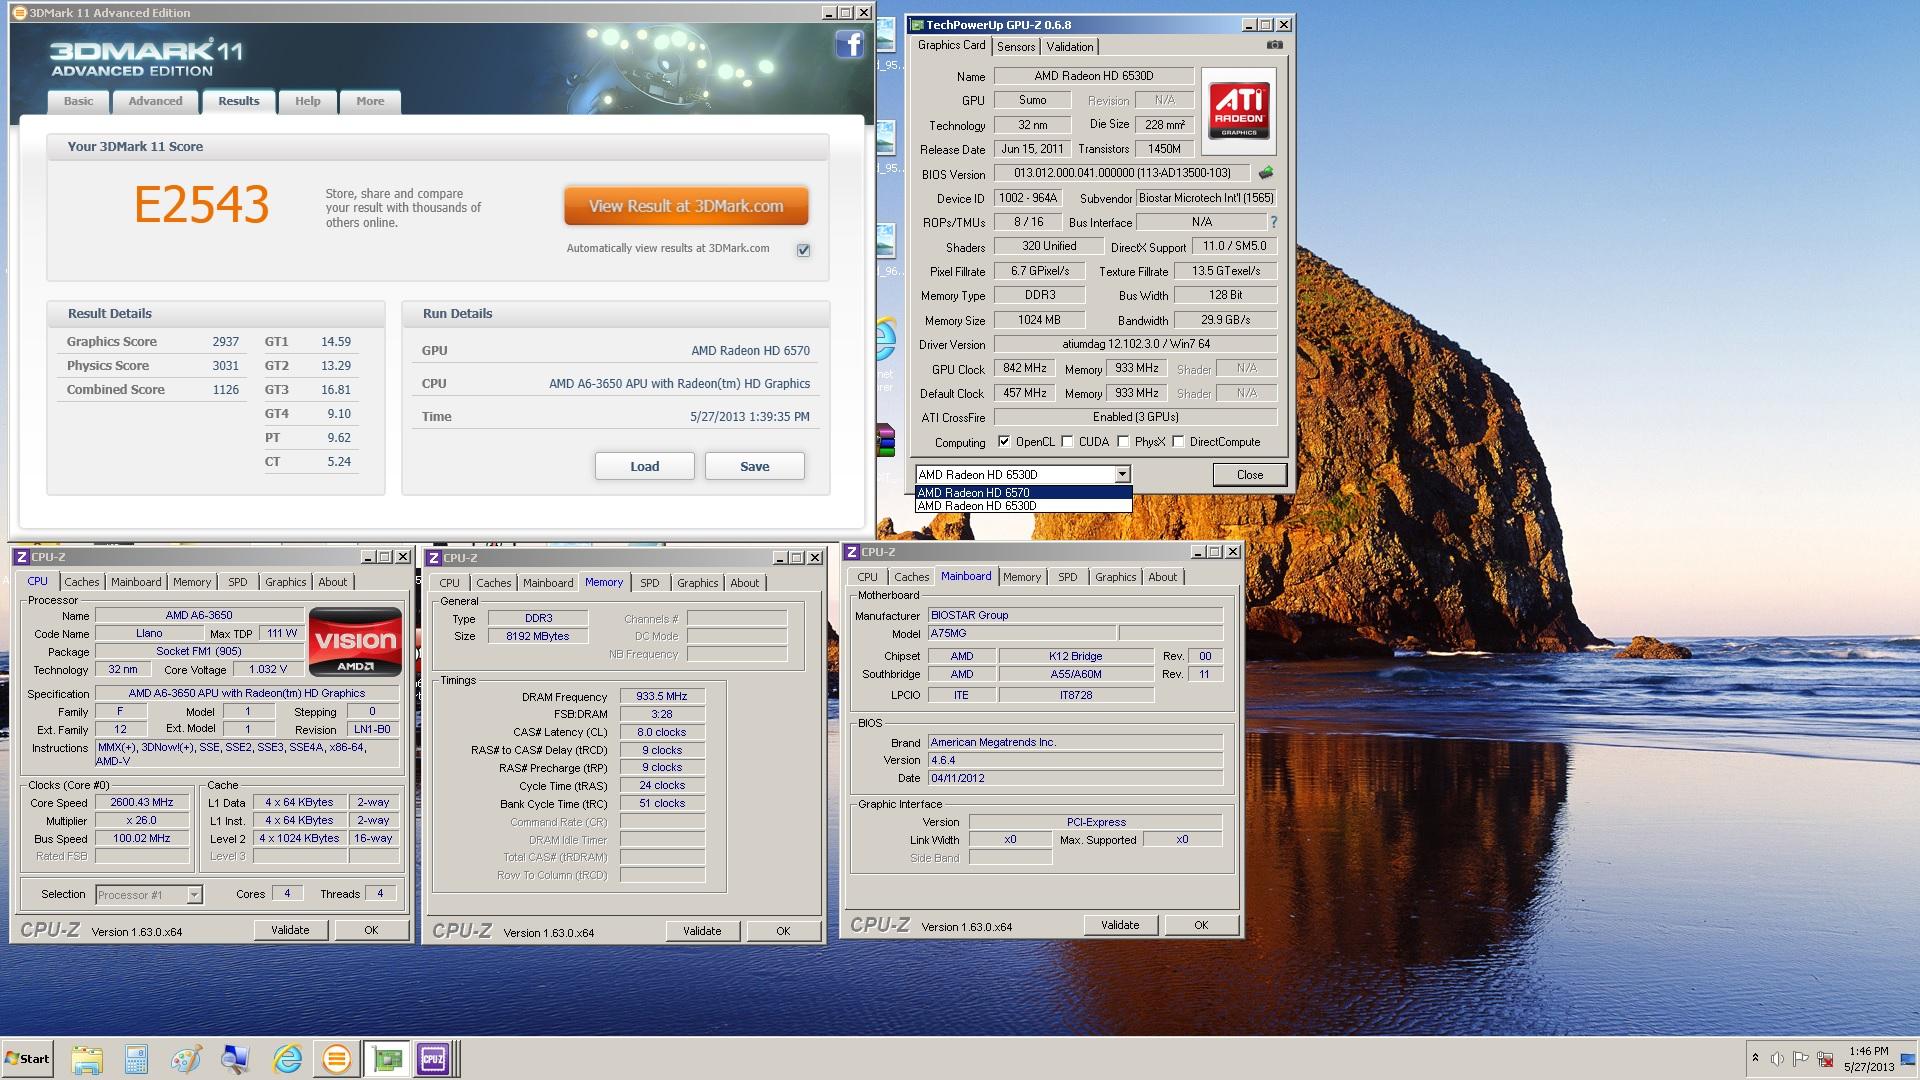
Task: Toggle the PhysX checkbox in GPU-Z
Action: (1123, 442)
